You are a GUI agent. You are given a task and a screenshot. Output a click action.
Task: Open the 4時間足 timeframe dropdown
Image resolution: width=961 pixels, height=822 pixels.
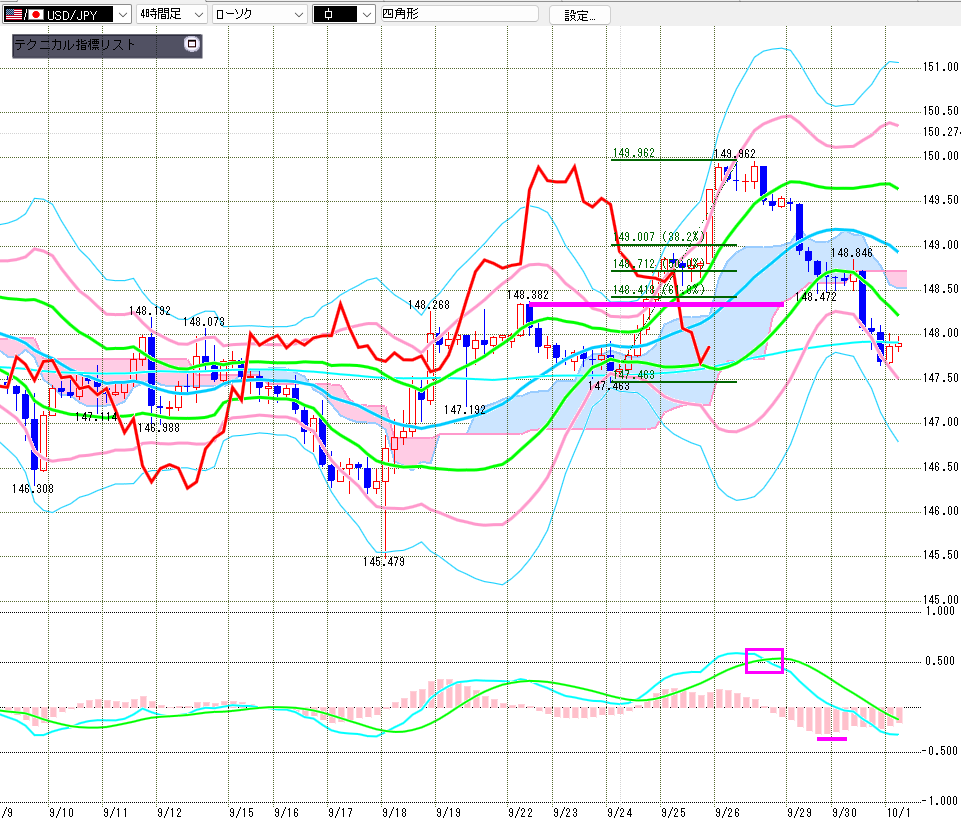(x=197, y=15)
